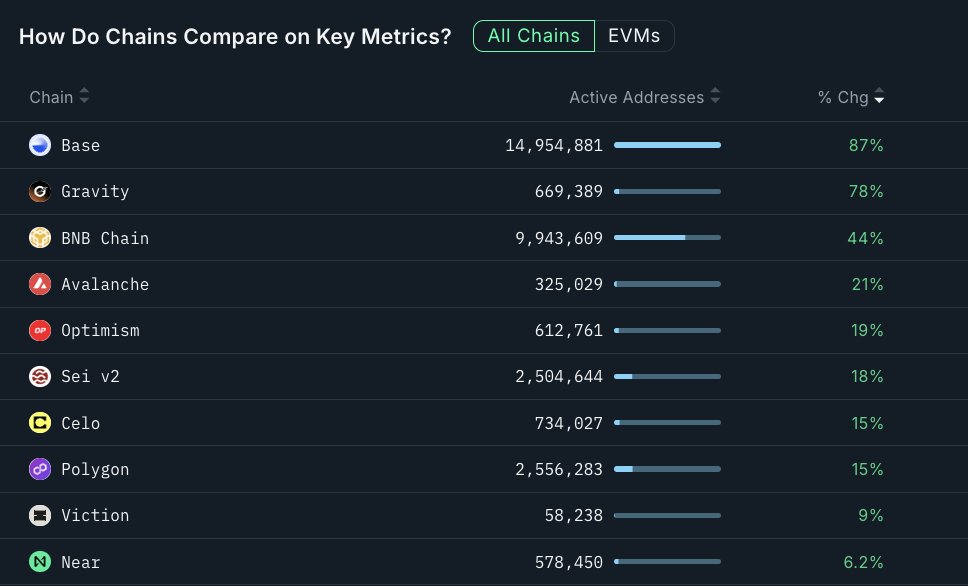Click the Sei v2 logo icon
Image resolution: width=968 pixels, height=586 pixels.
(40, 376)
